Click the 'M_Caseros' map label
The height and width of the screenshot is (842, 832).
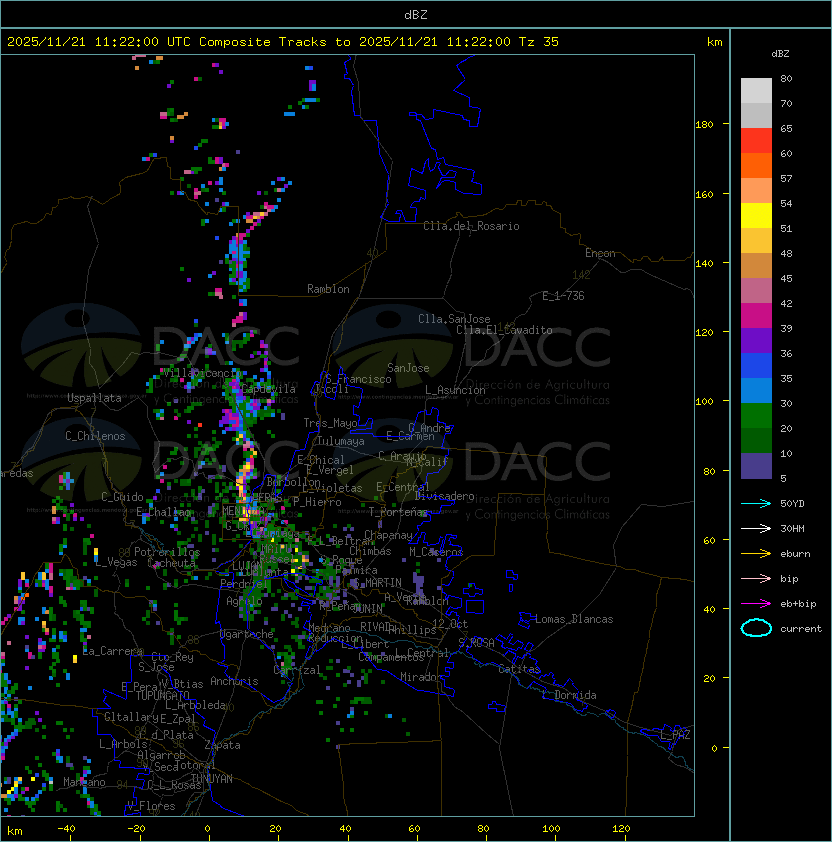[x=436, y=551]
